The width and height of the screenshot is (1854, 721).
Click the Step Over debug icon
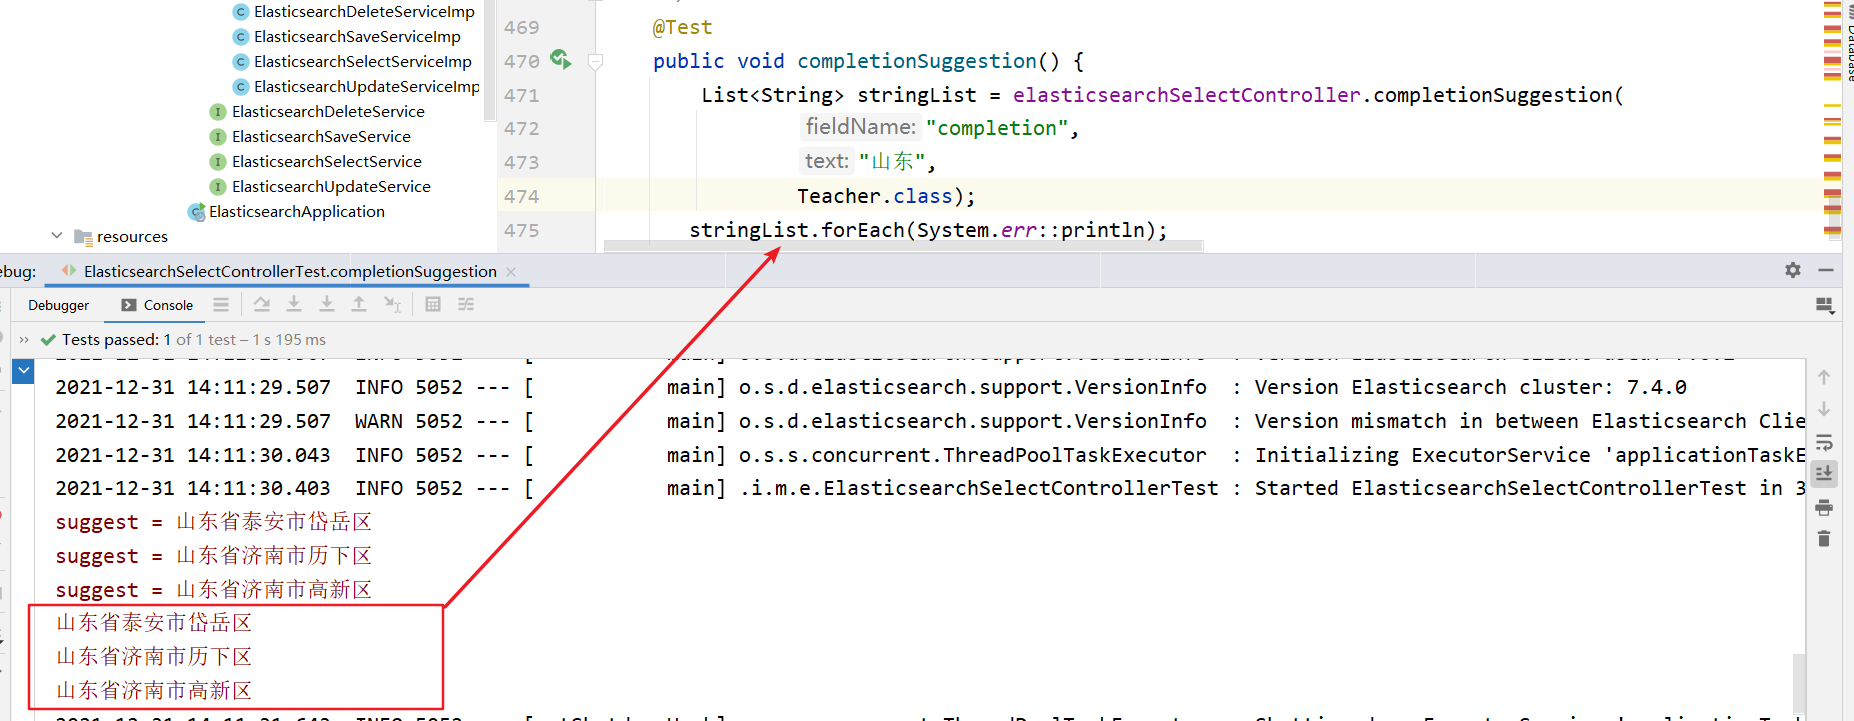[262, 304]
